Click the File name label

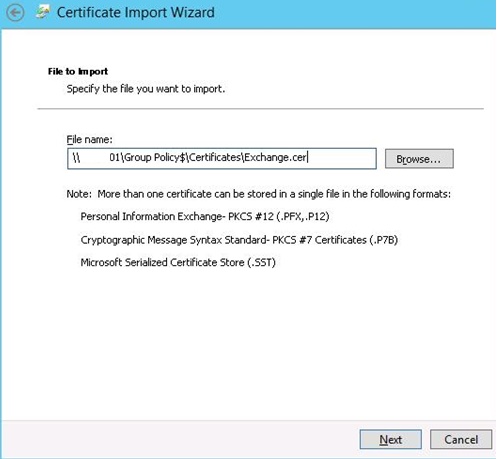(89, 139)
